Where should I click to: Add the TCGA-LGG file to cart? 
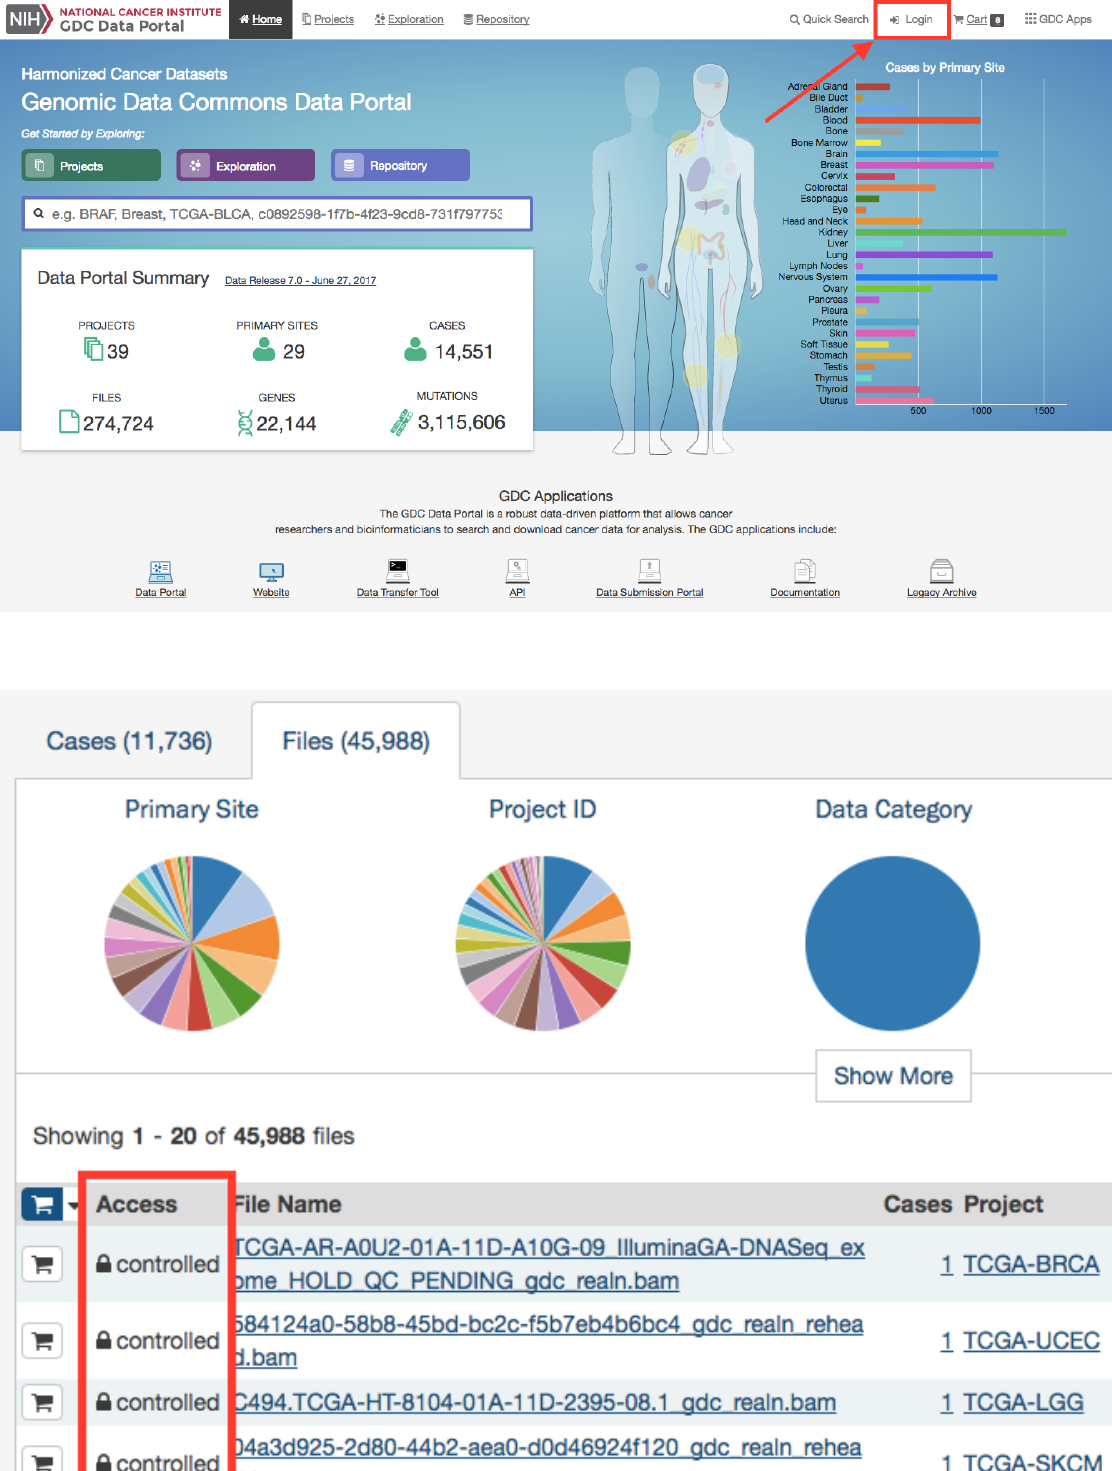(42, 1402)
